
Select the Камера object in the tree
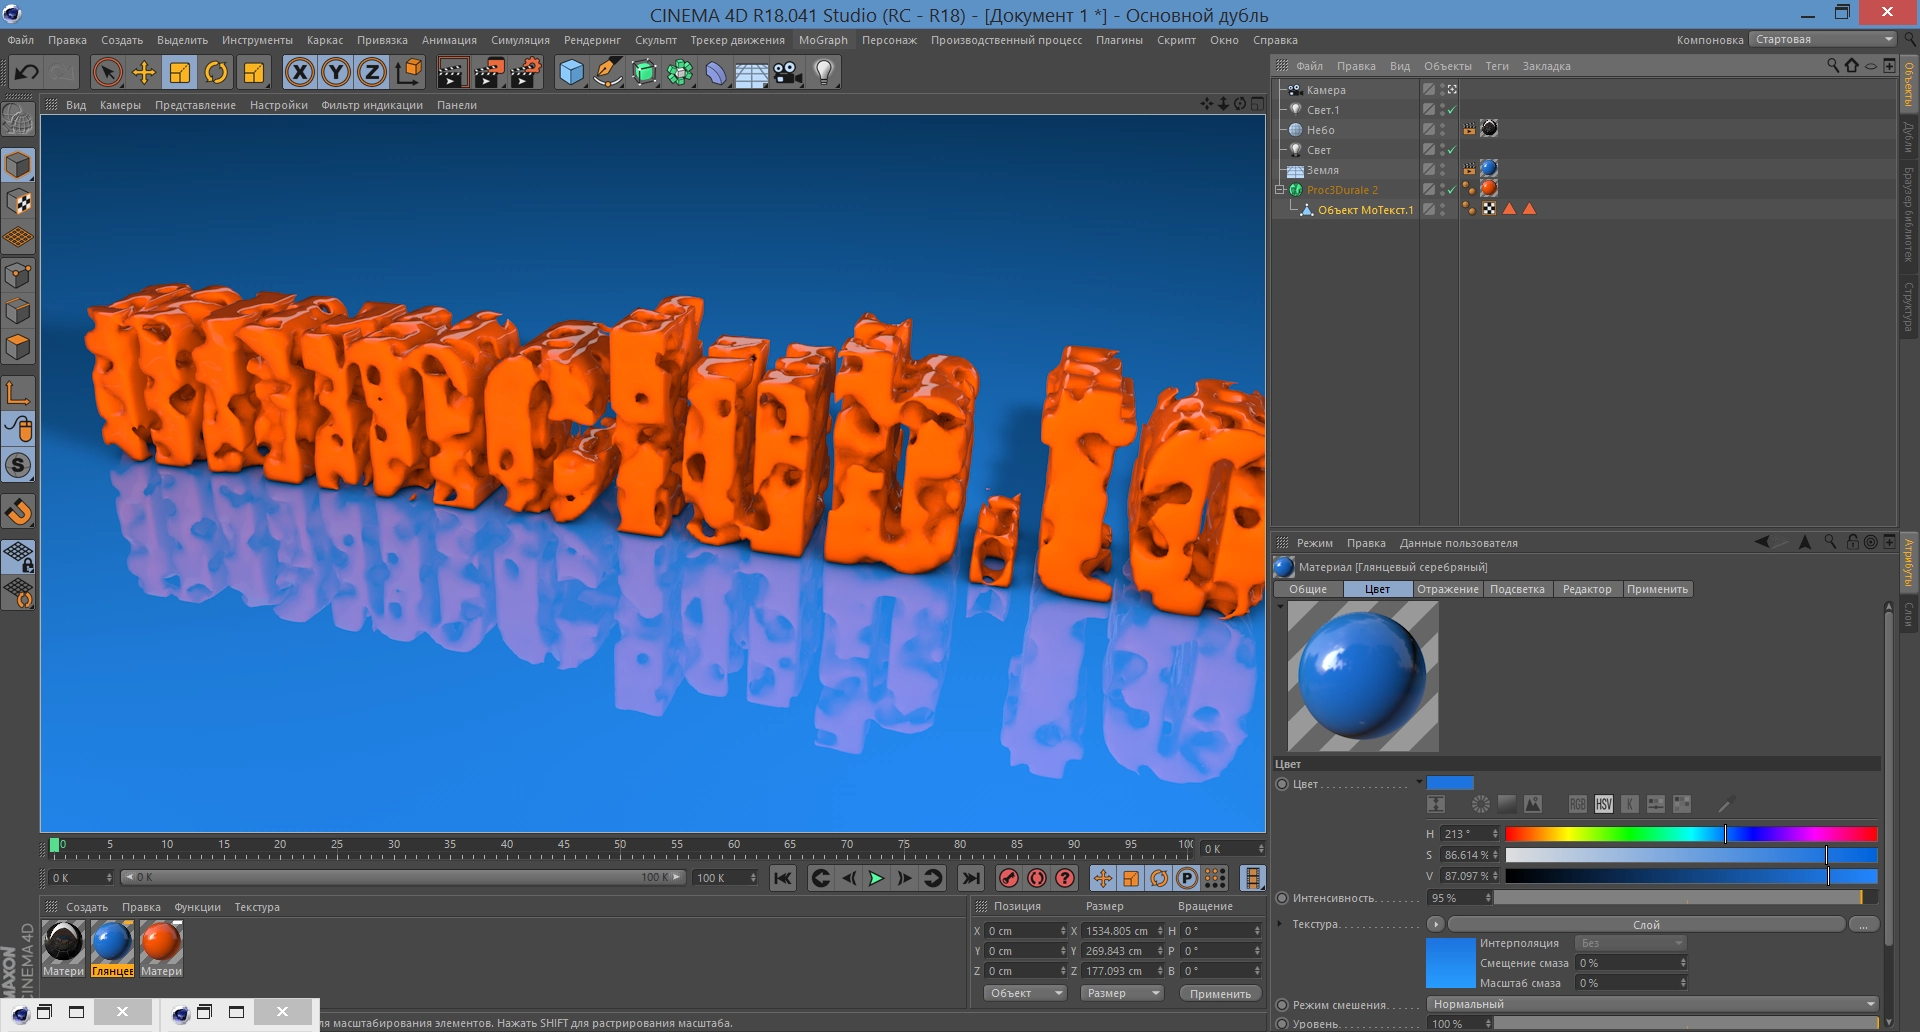1326,90
